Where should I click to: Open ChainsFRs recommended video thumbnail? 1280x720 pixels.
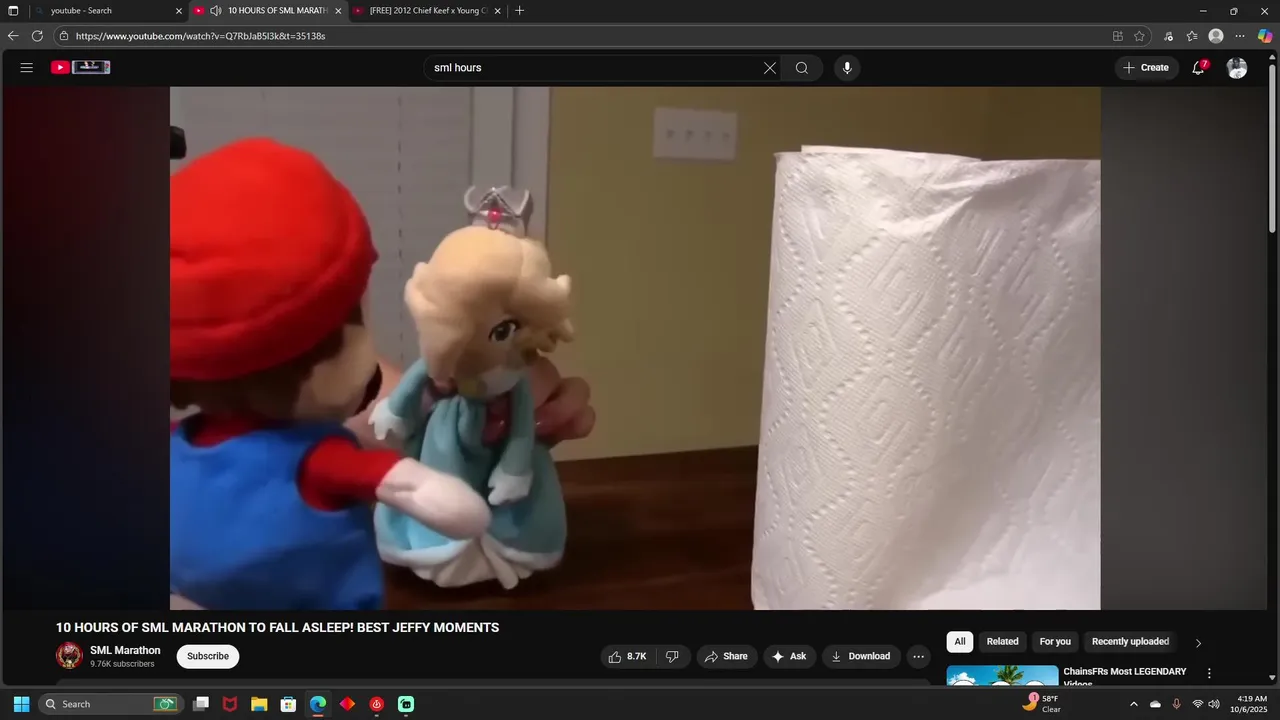1002,676
